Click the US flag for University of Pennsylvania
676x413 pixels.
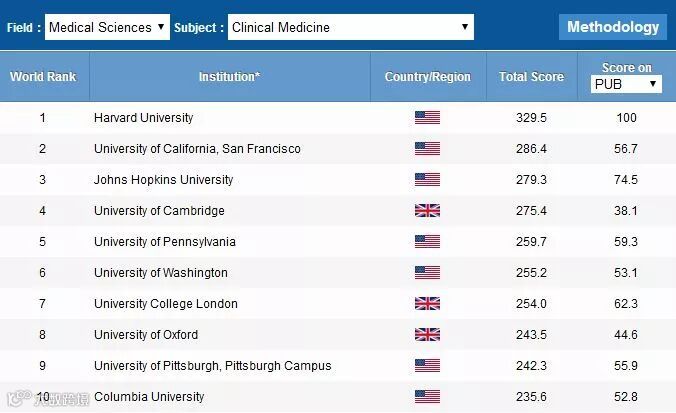click(427, 242)
